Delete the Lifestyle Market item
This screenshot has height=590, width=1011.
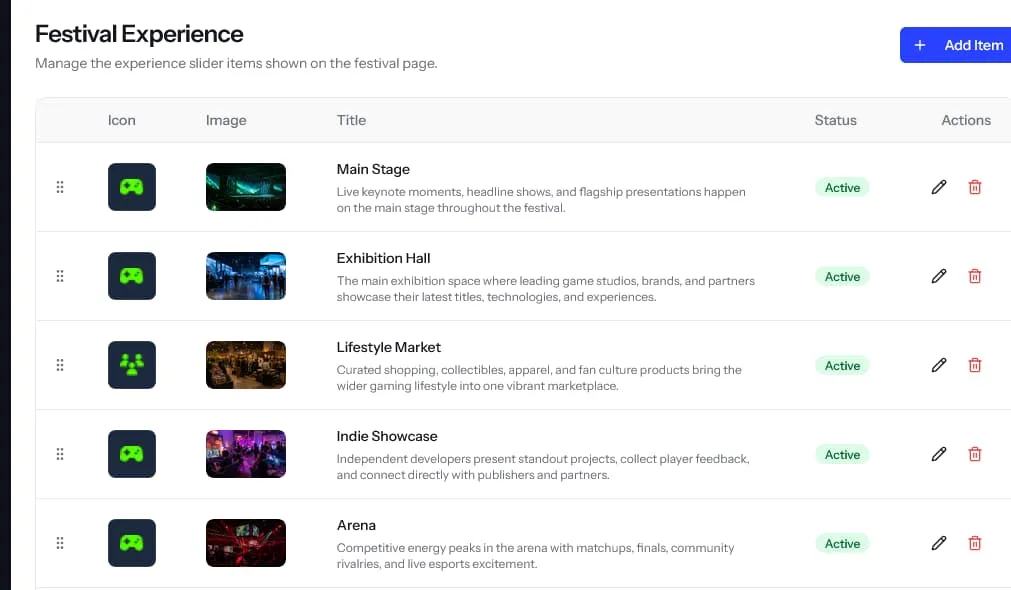(975, 365)
